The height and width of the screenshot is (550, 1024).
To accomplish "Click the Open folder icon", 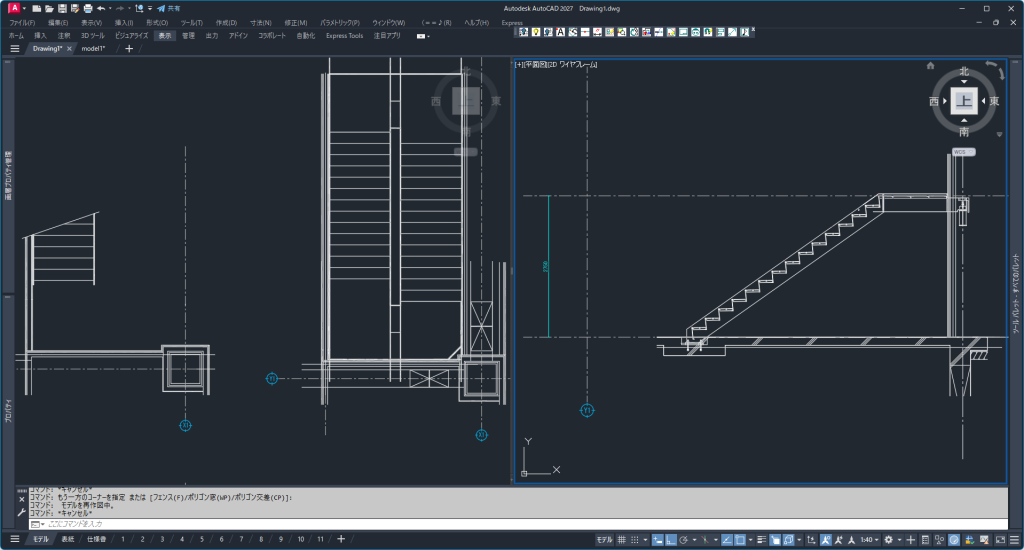I will (49, 8).
